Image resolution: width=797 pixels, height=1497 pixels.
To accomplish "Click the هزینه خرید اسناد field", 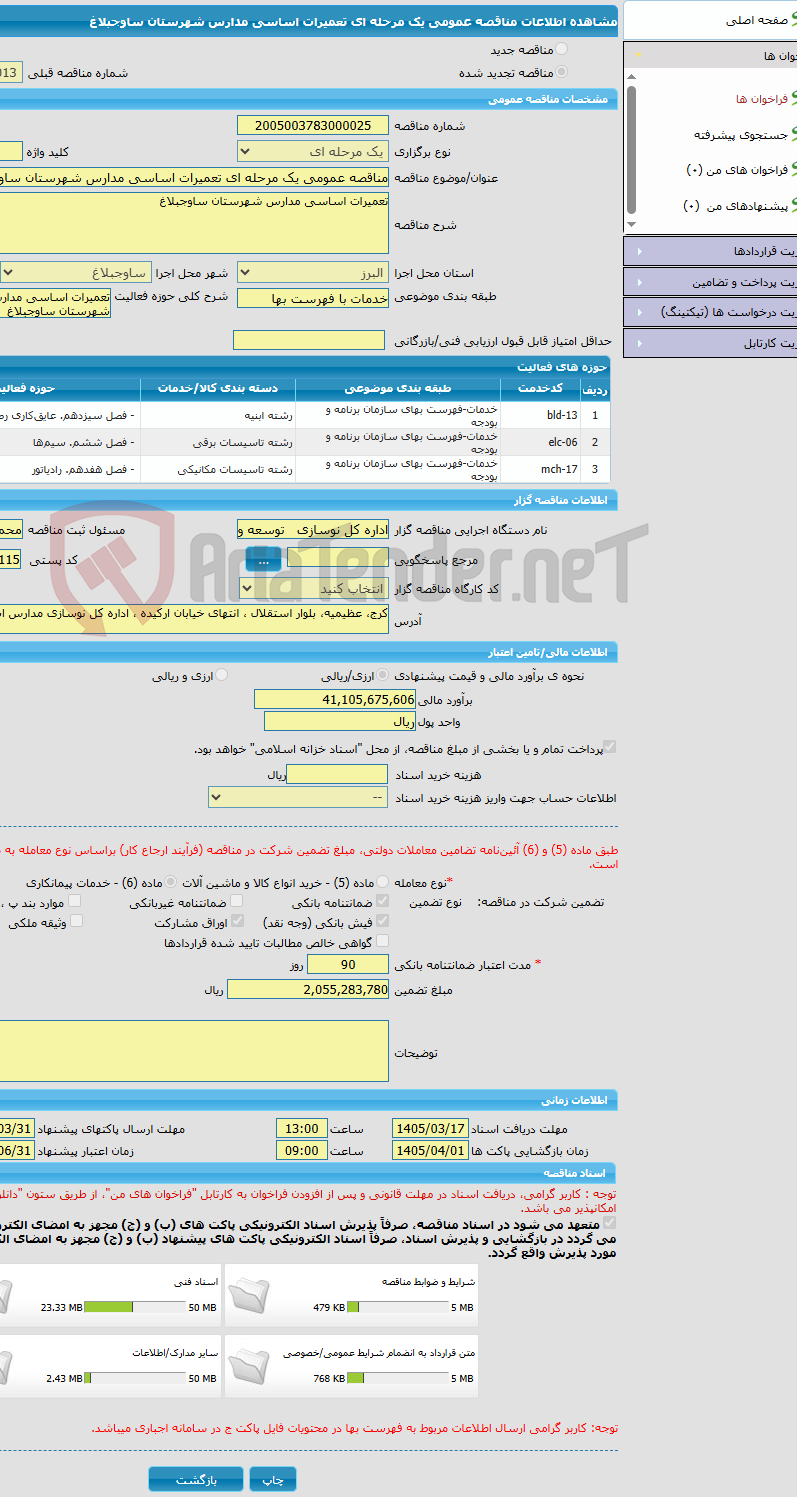I will (x=337, y=774).
